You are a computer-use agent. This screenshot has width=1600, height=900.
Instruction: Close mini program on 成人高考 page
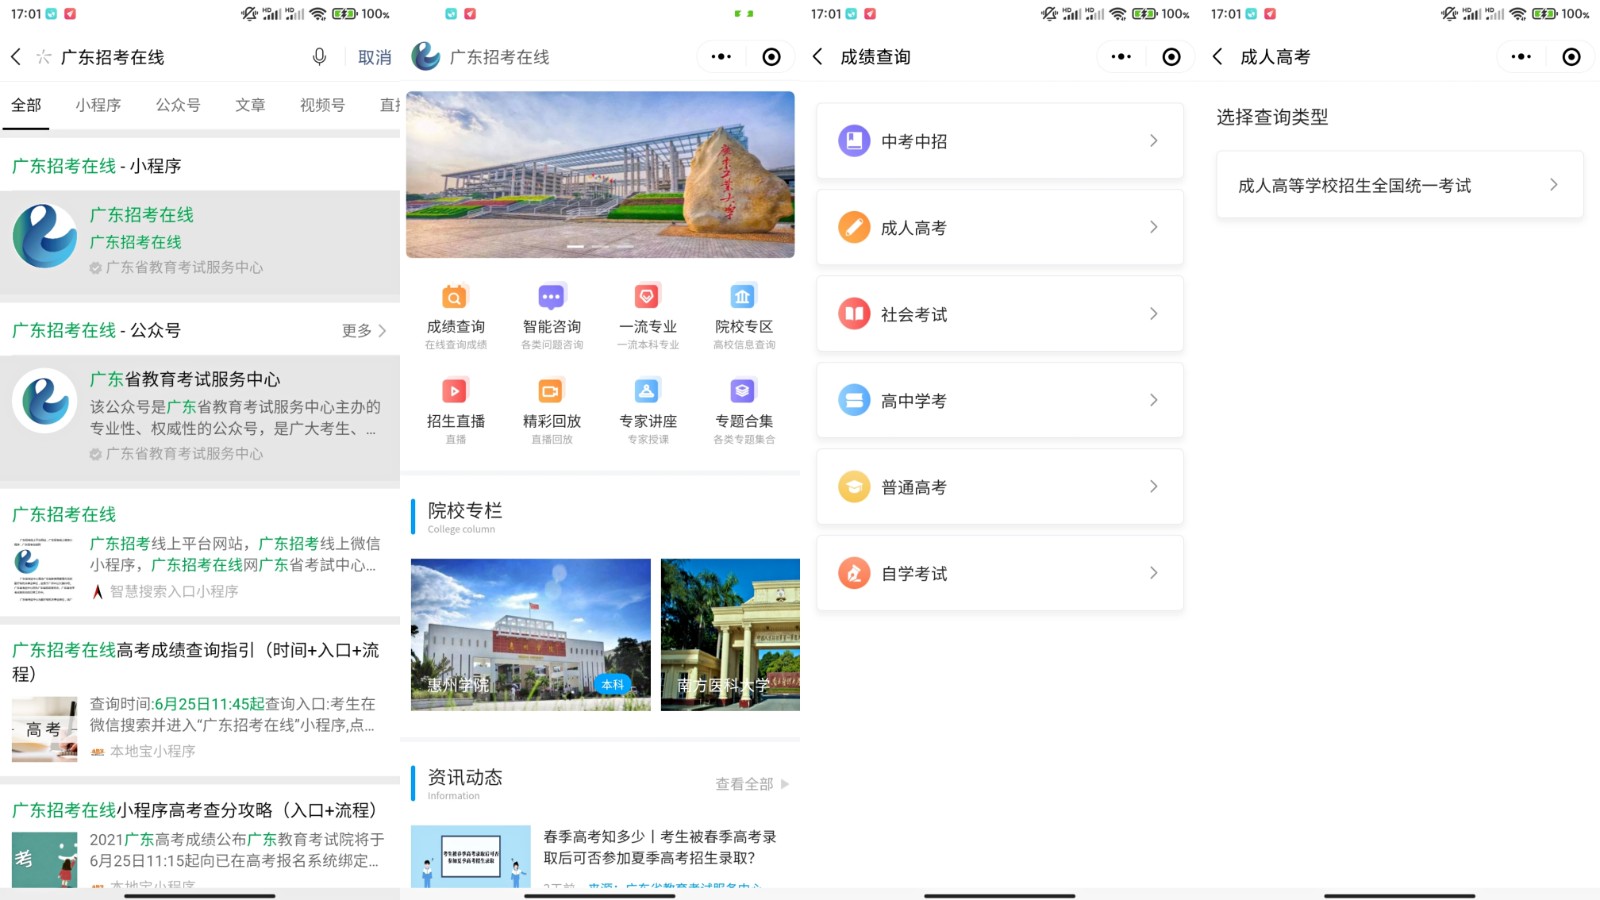1571,57
